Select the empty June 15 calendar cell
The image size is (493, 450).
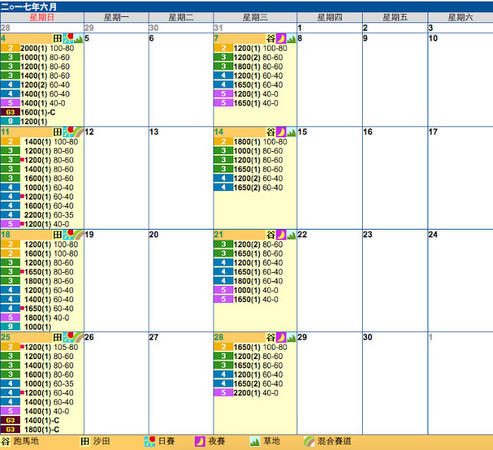pos(329,178)
